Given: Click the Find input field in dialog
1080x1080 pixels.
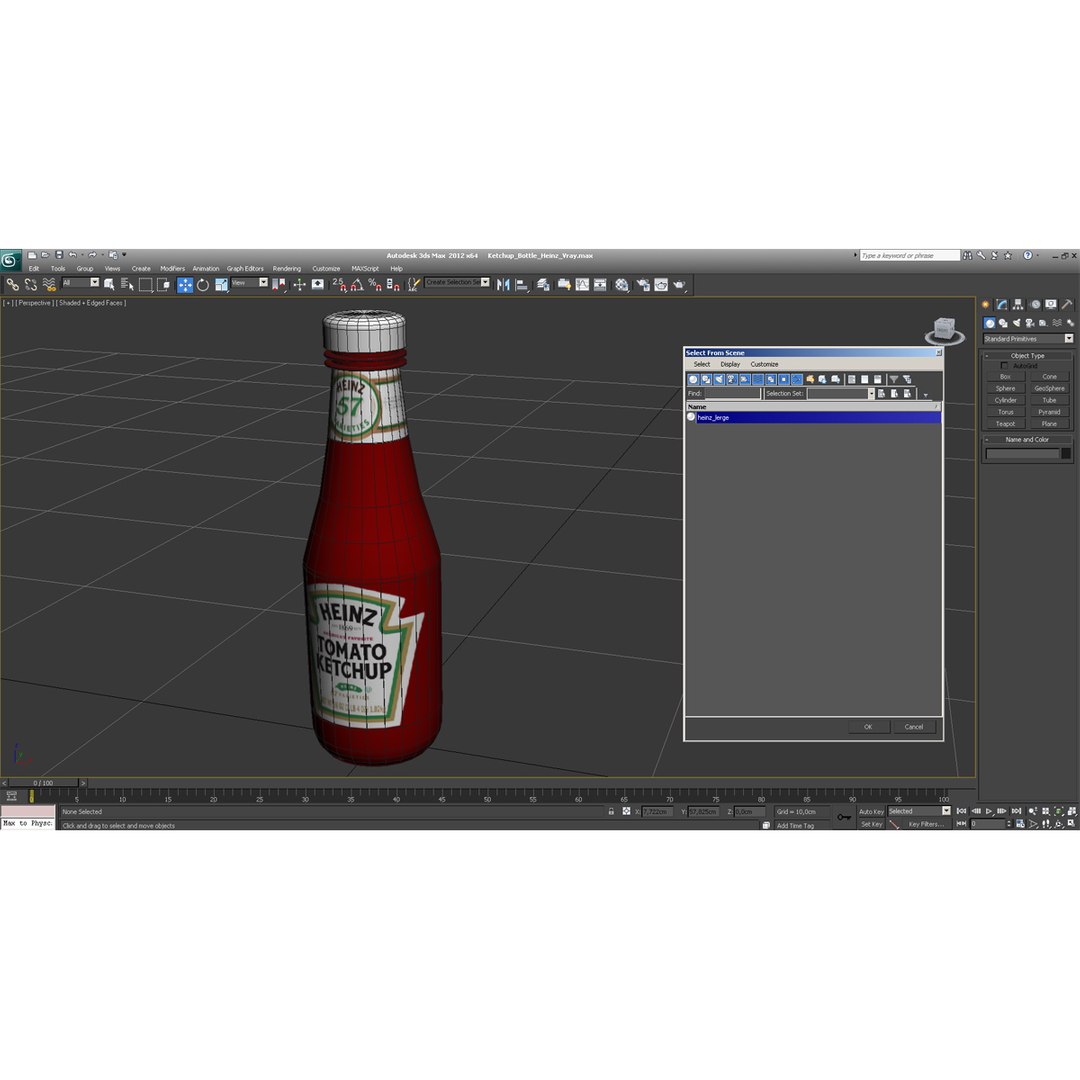Looking at the screenshot, I should [x=732, y=393].
